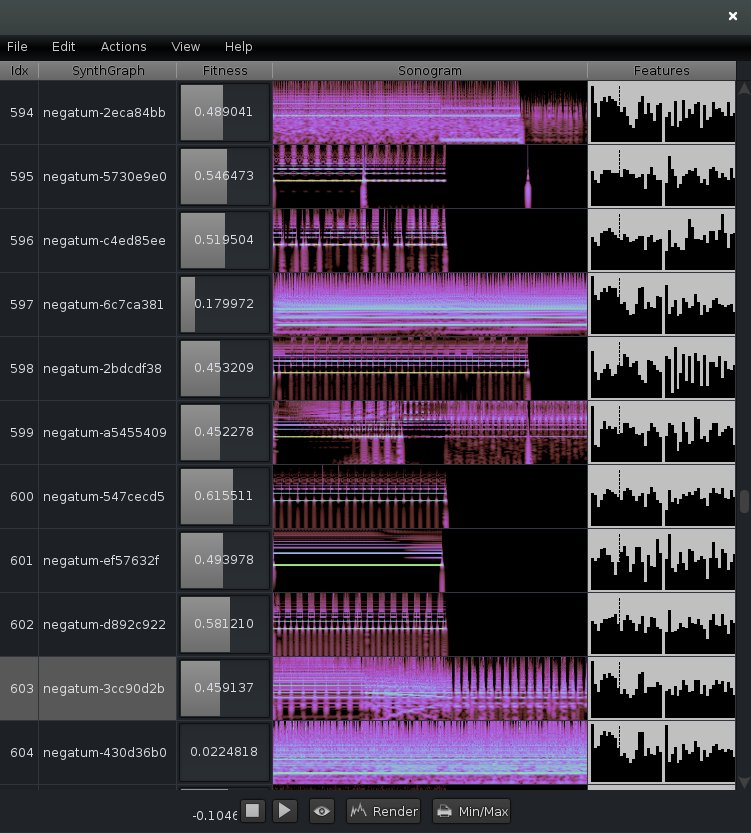This screenshot has height=833, width=751.
Task: Sort by the SynthGraph column header
Action: coord(108,71)
